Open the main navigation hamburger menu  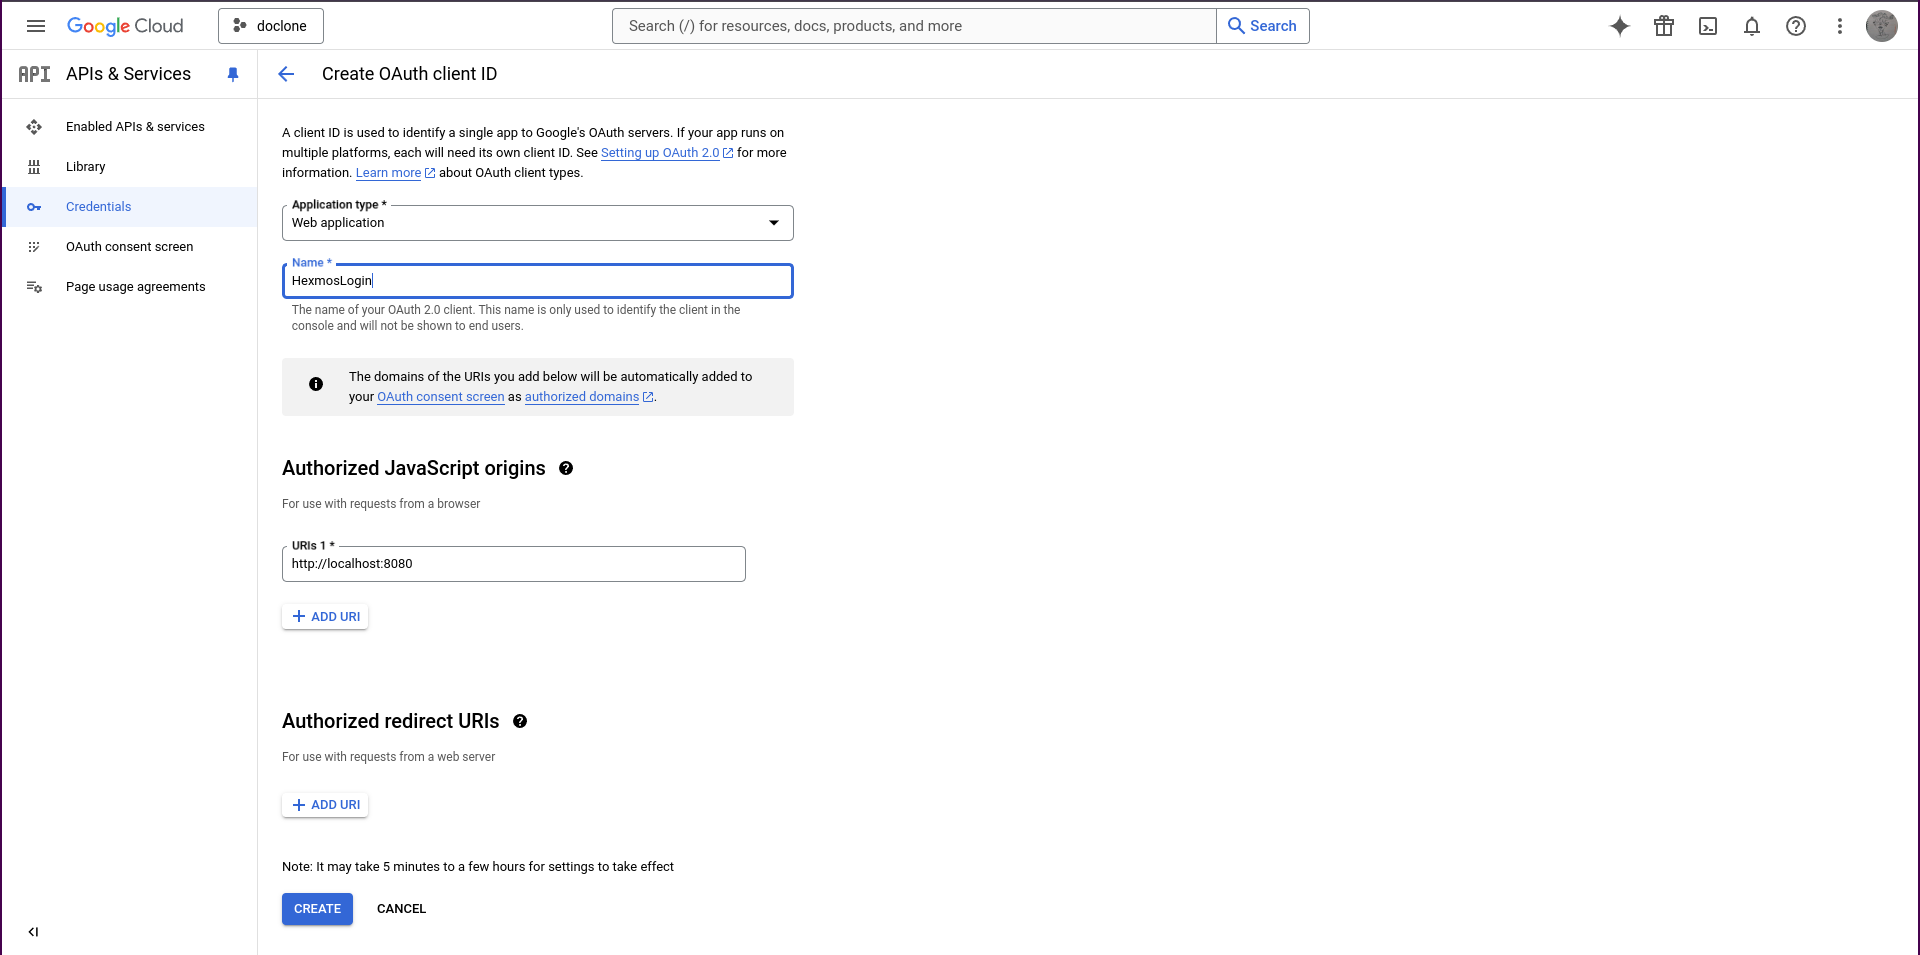(x=36, y=26)
